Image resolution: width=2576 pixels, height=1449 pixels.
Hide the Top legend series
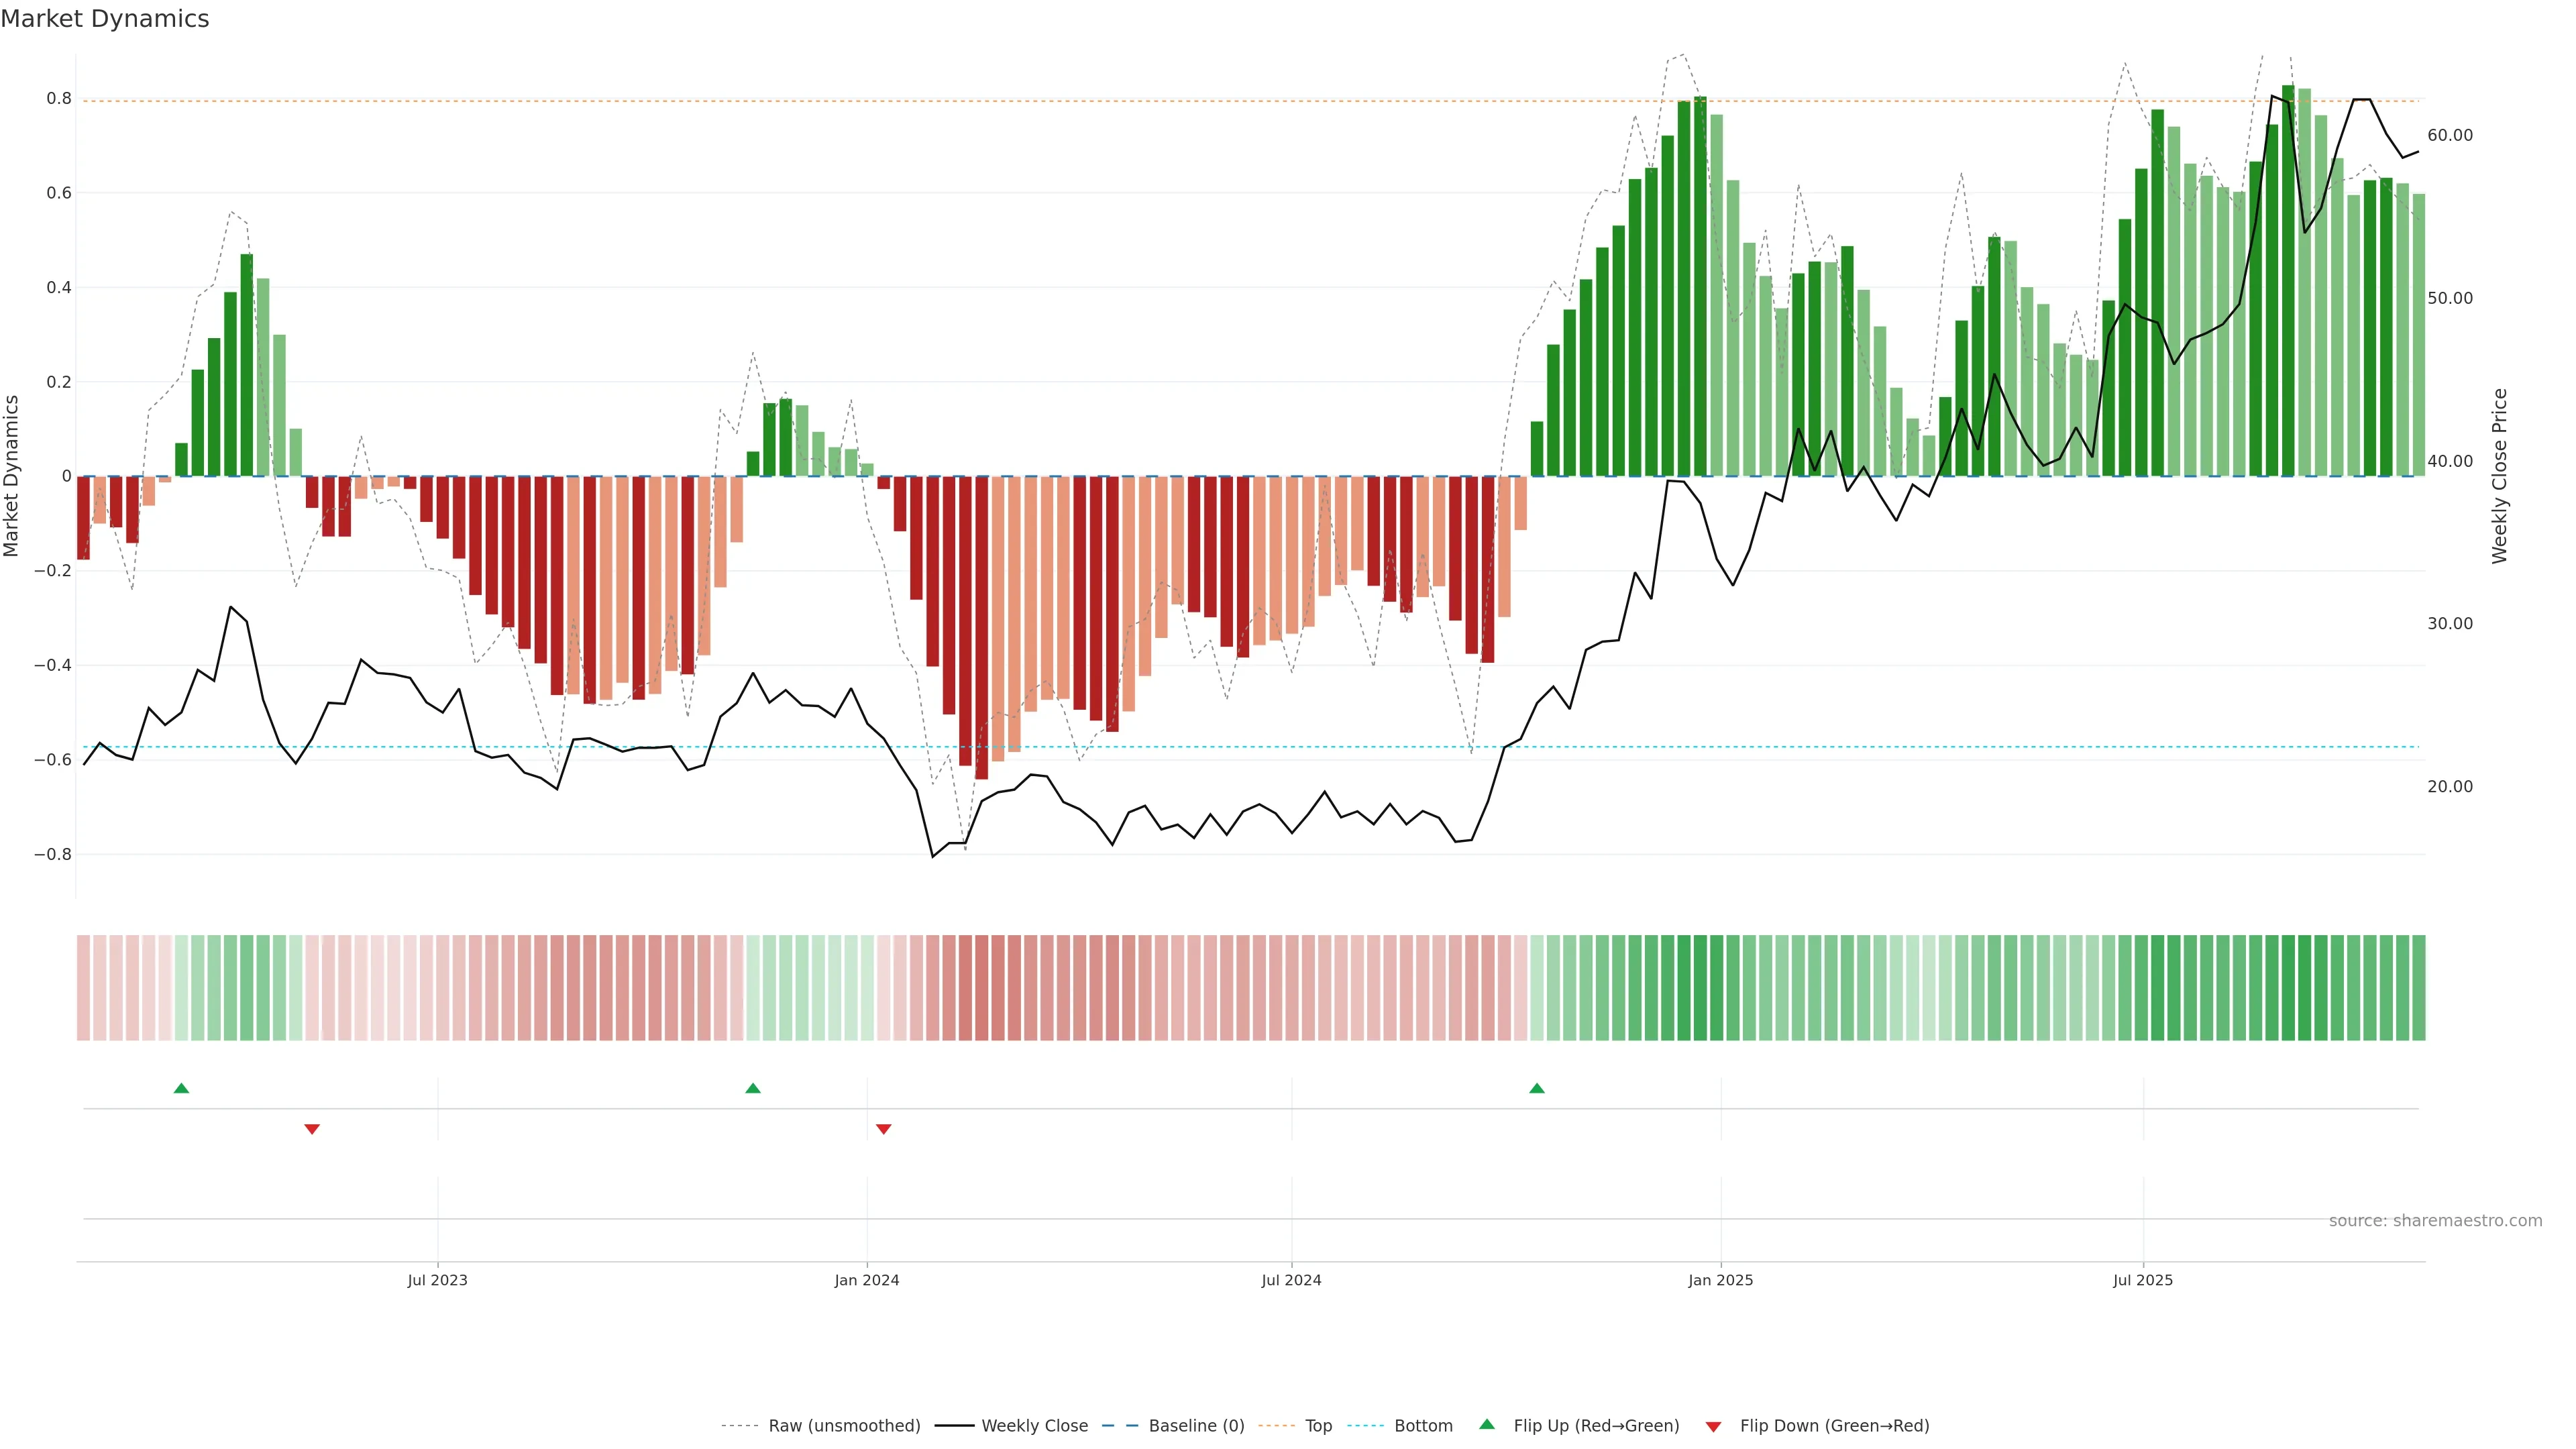[x=1318, y=1426]
